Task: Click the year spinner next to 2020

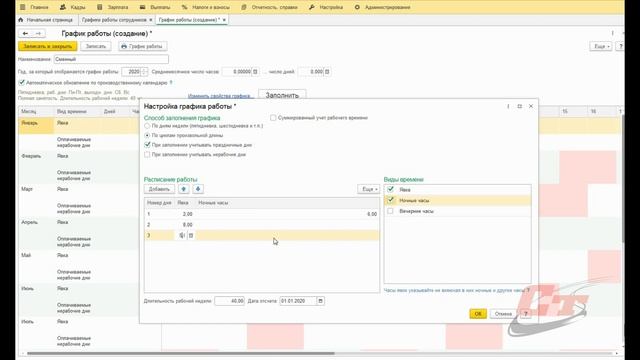Action: pyautogui.click(x=144, y=72)
